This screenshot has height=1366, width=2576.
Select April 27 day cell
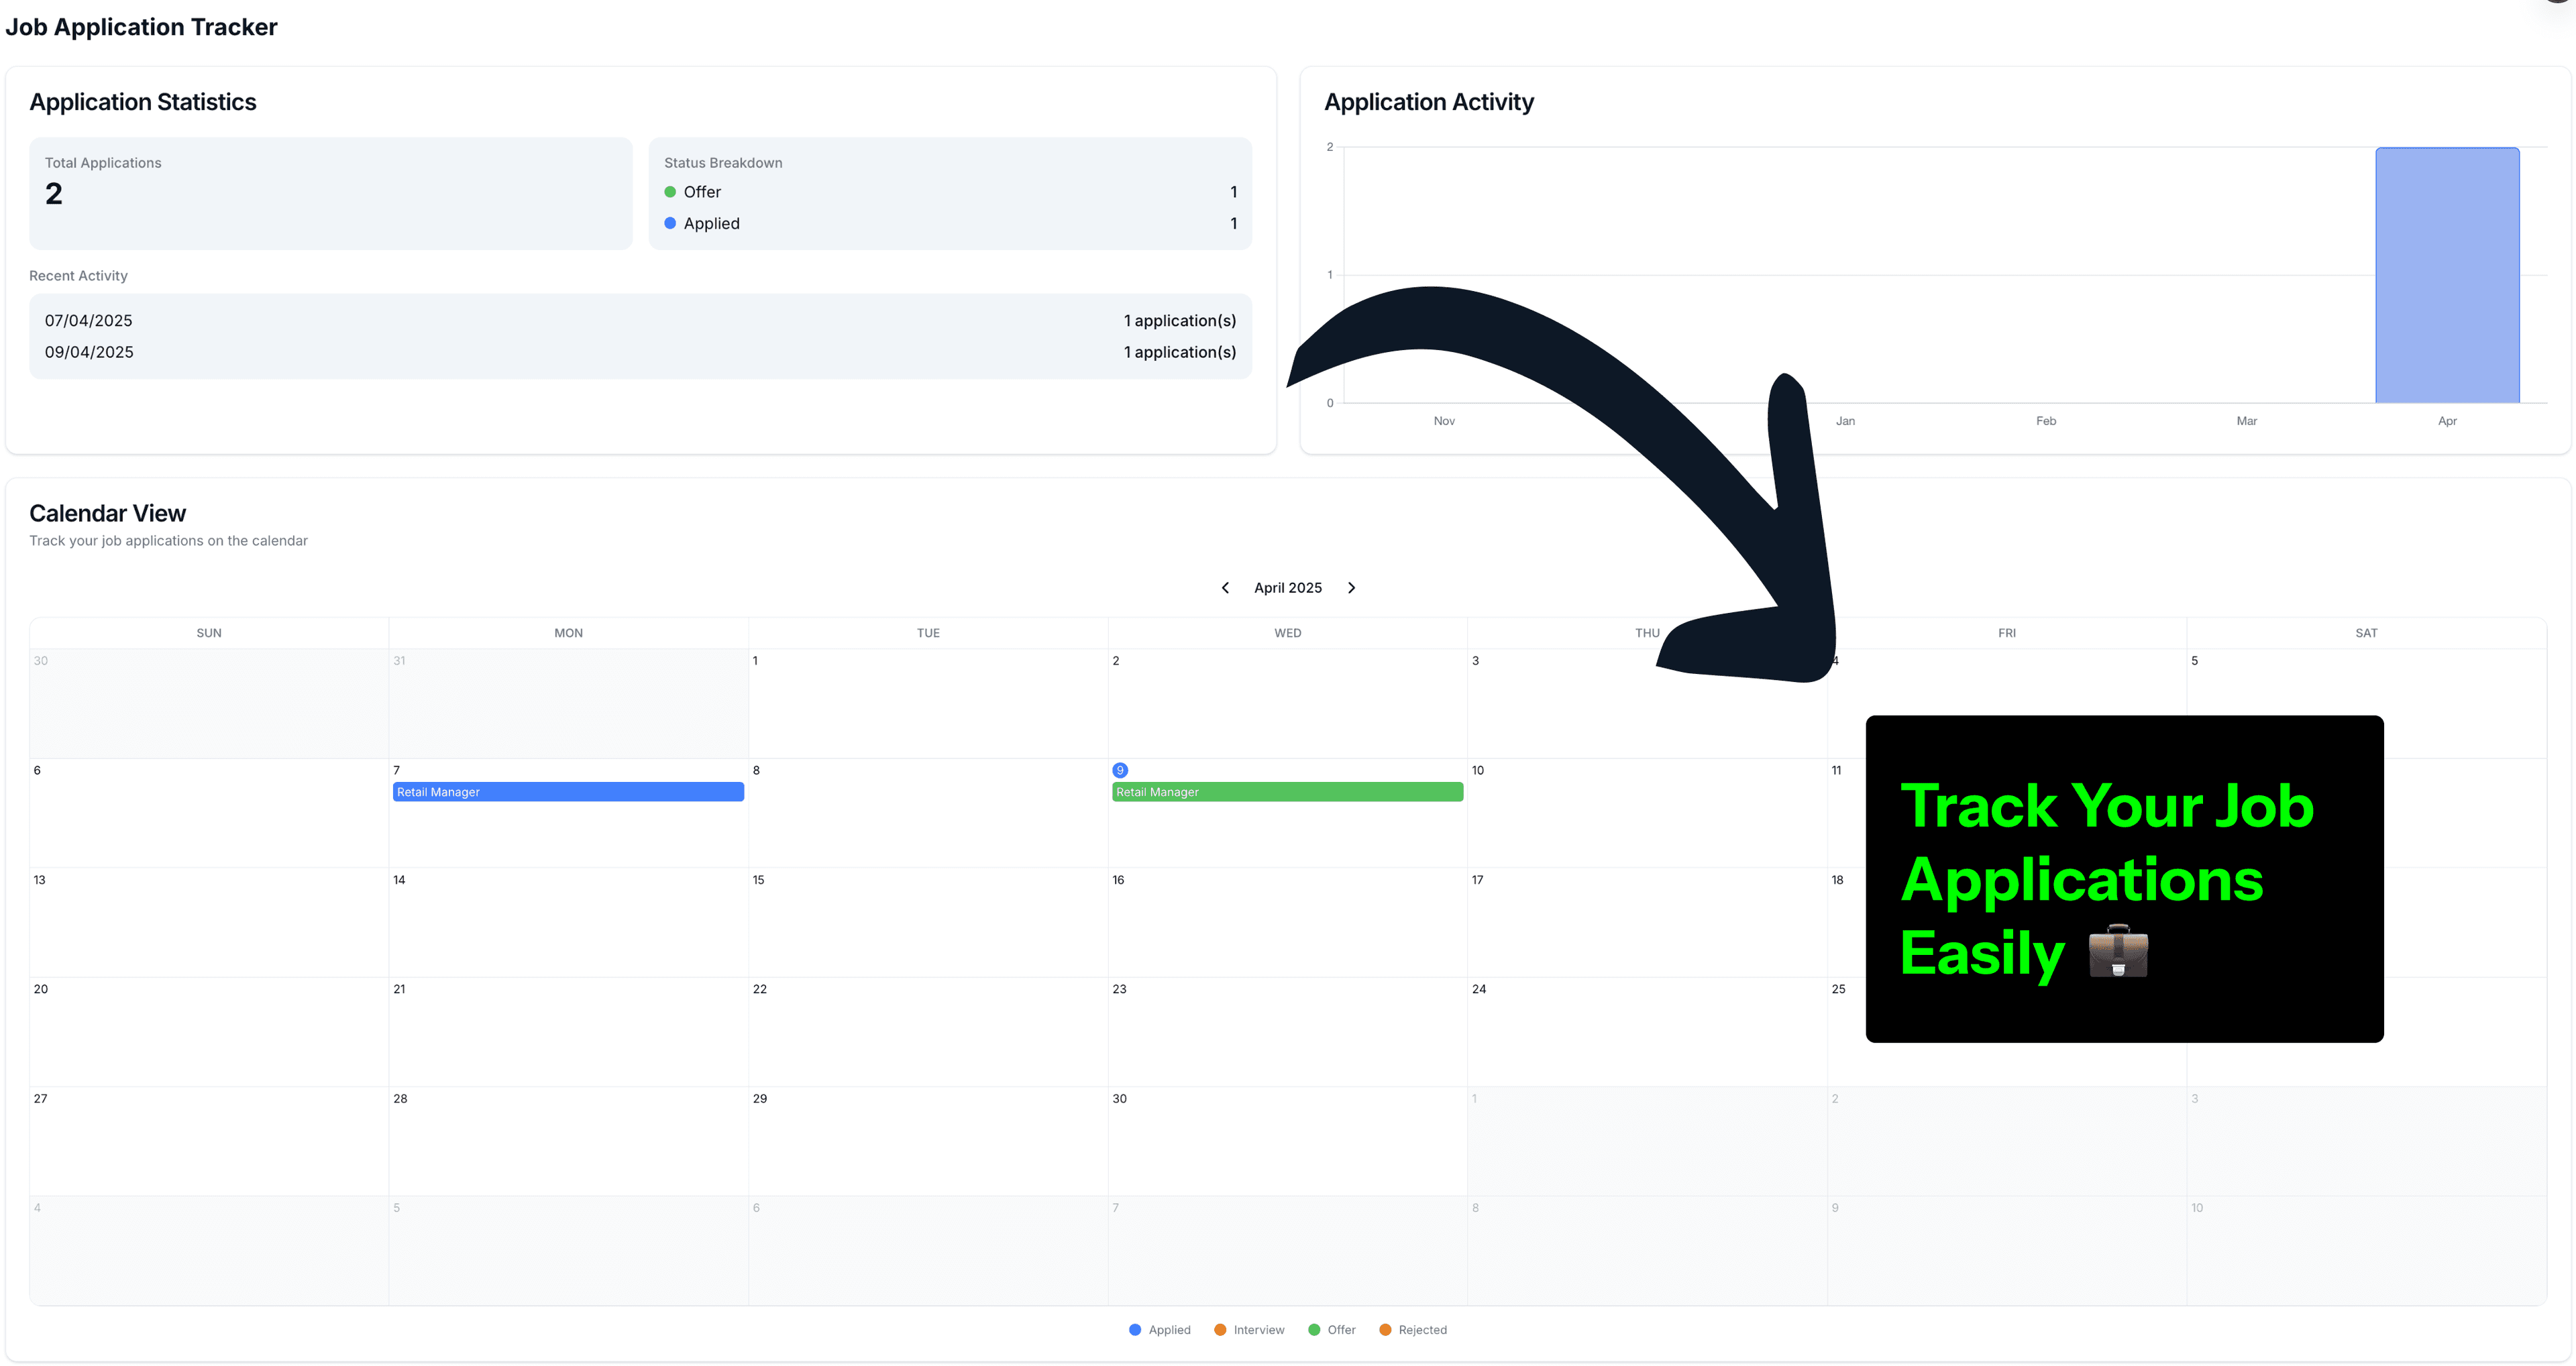[209, 1141]
